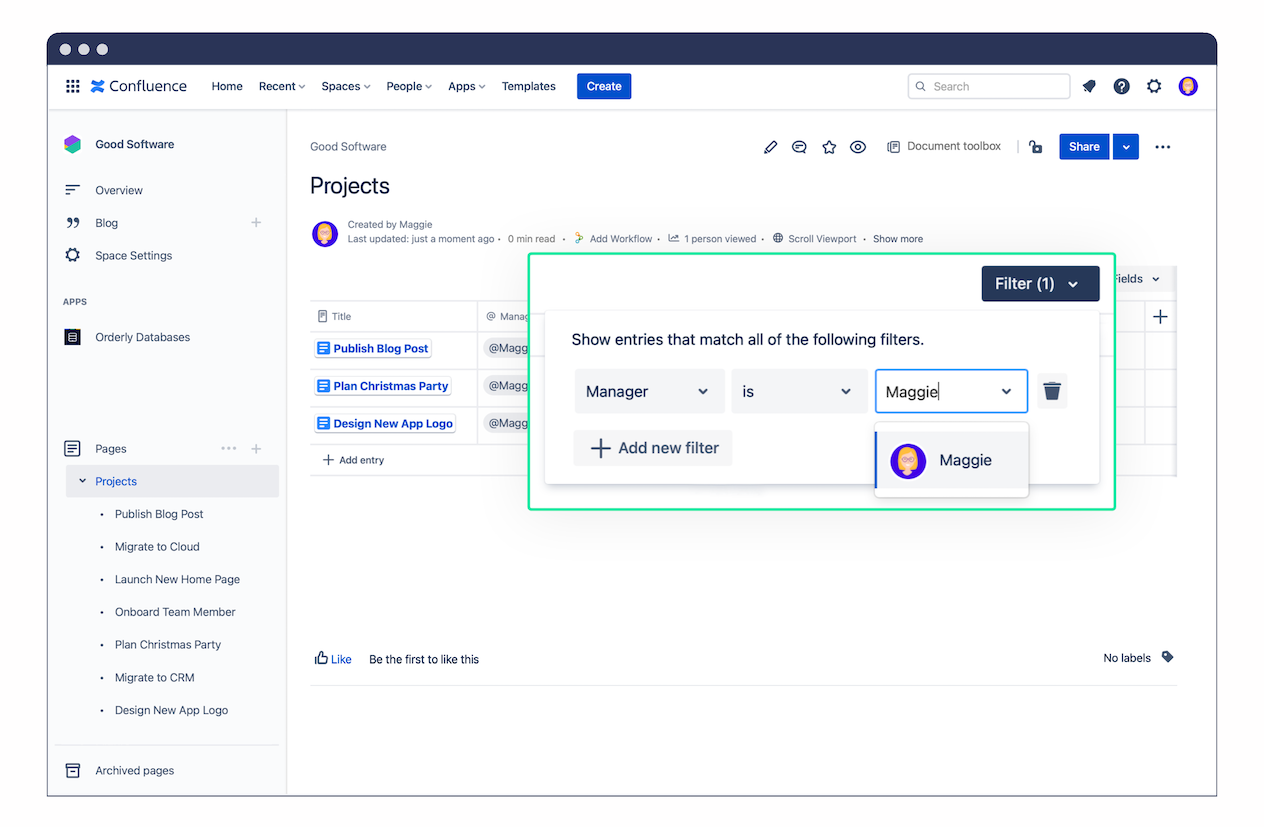Viewport: 1264px width, 827px height.
Task: Expand the Recent menu
Action: coord(281,86)
